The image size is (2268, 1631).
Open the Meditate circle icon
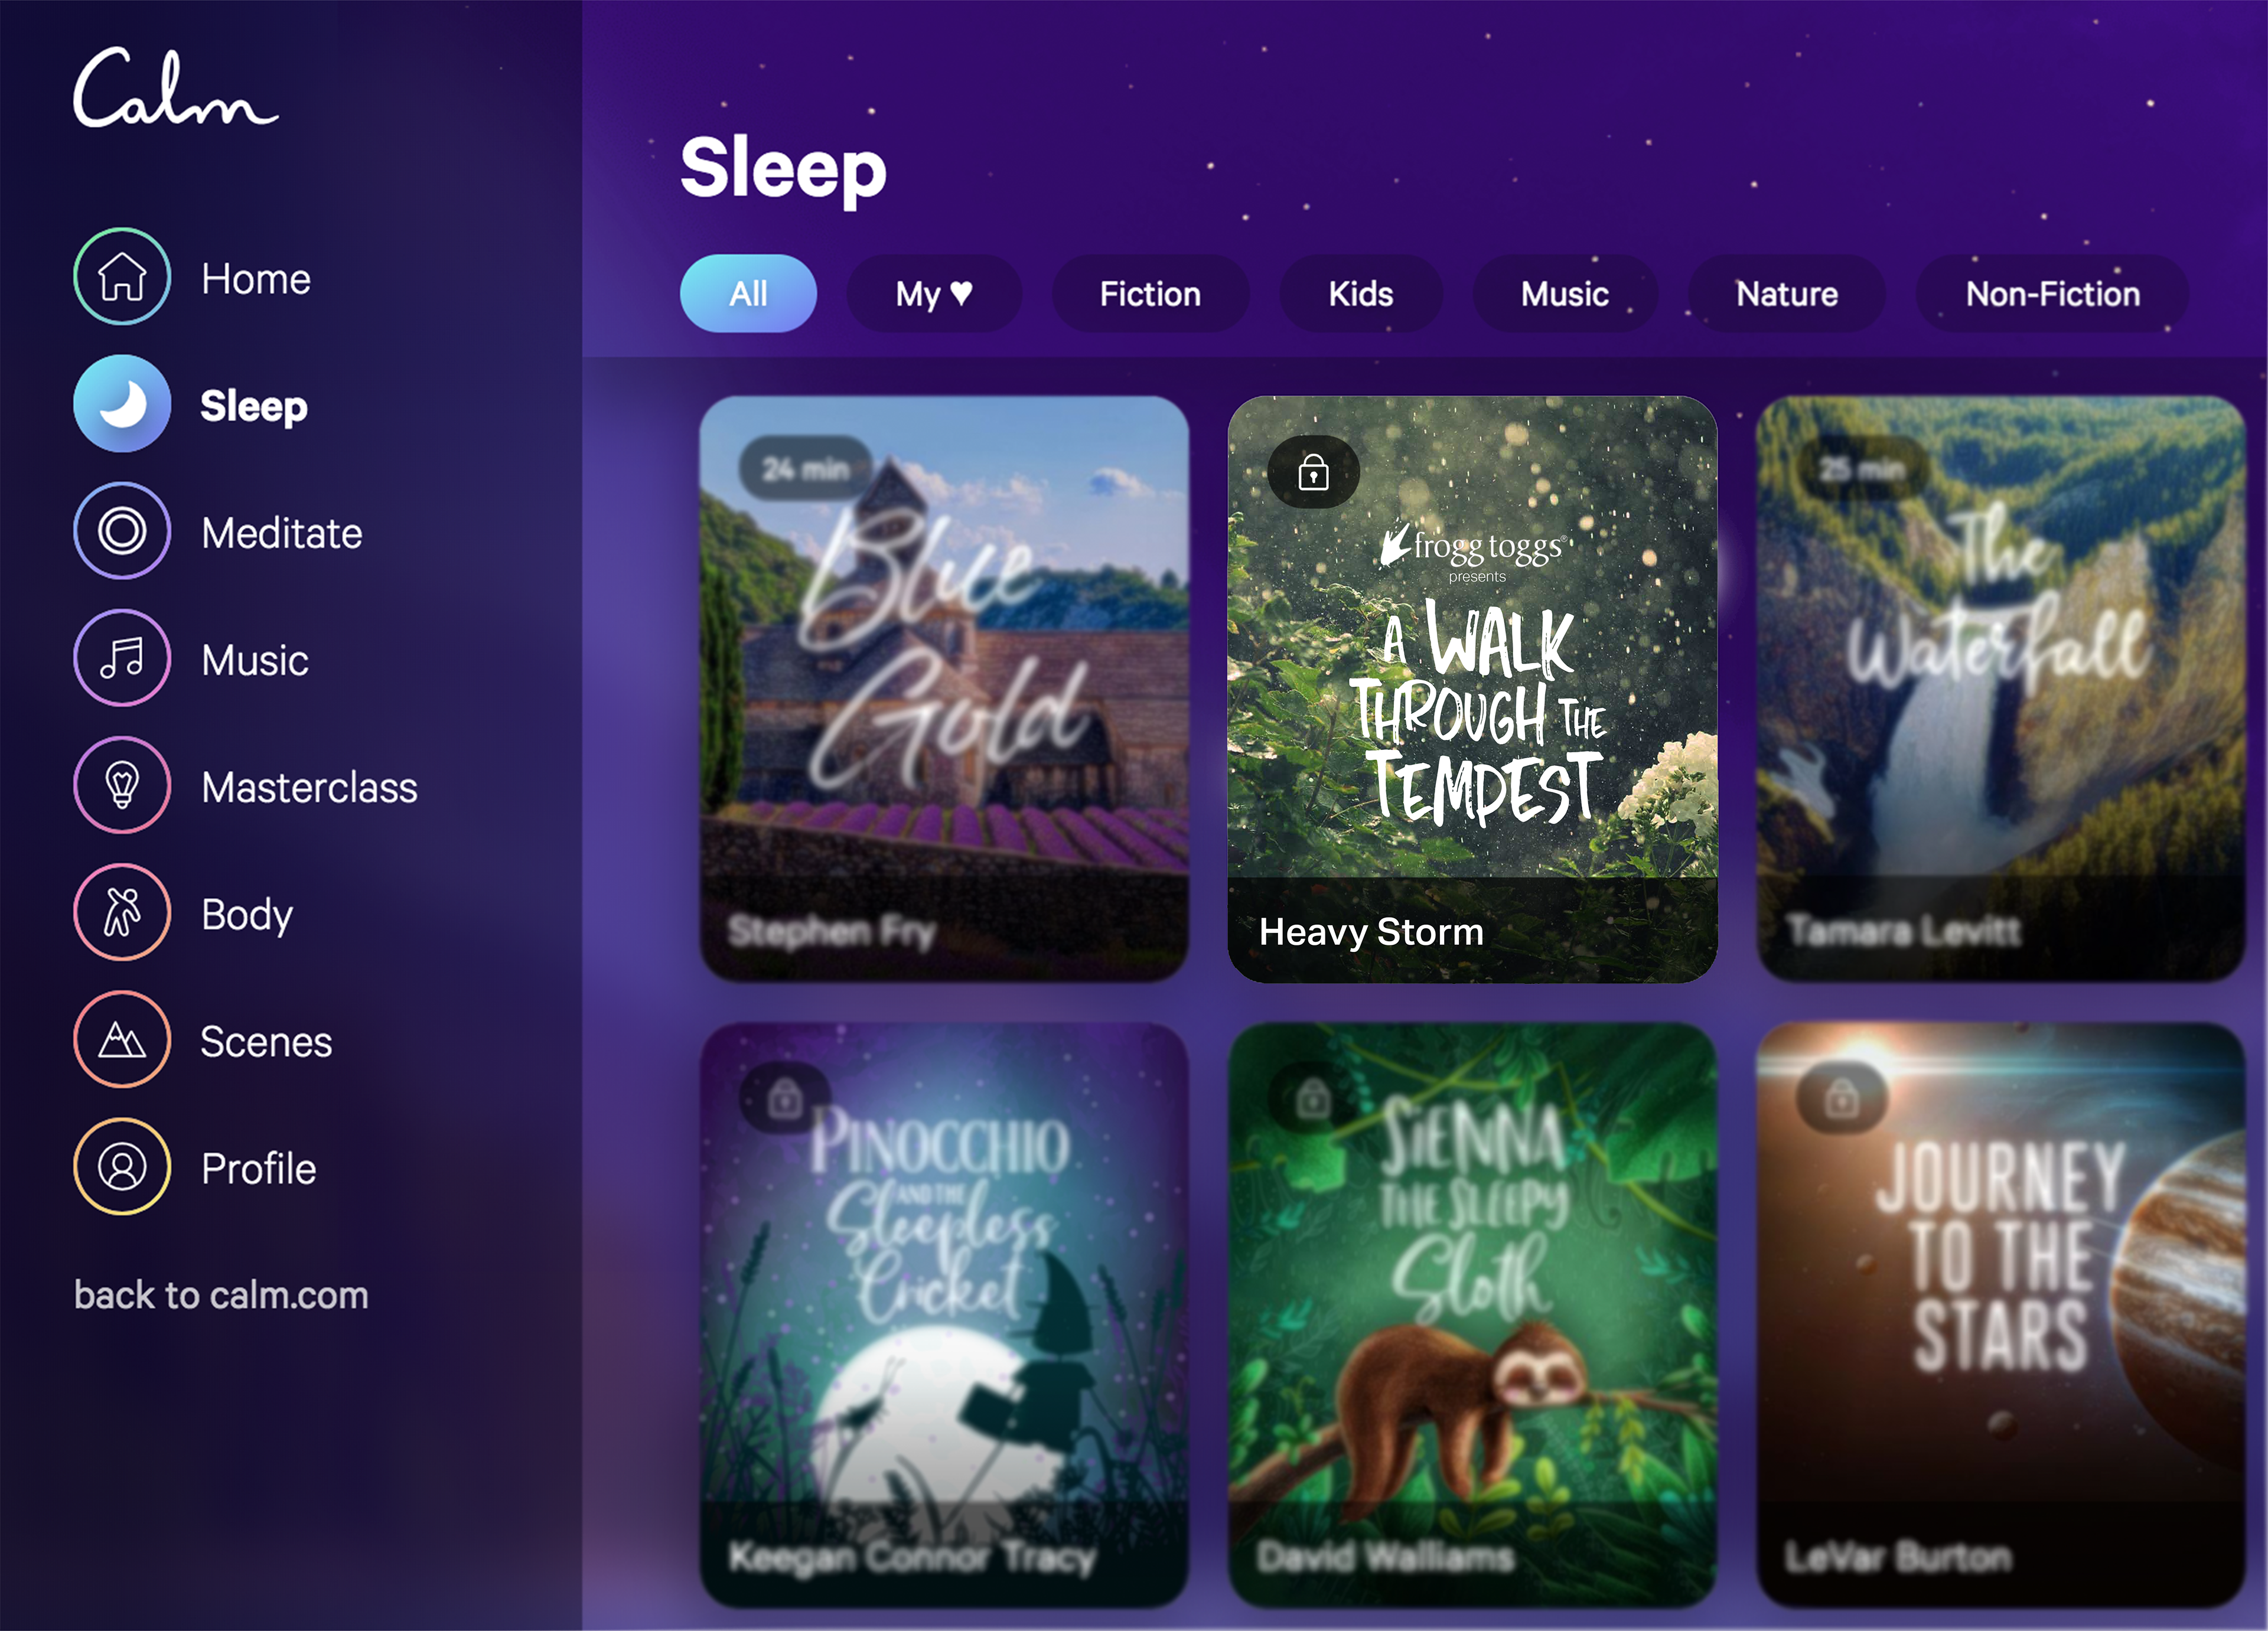coord(122,531)
